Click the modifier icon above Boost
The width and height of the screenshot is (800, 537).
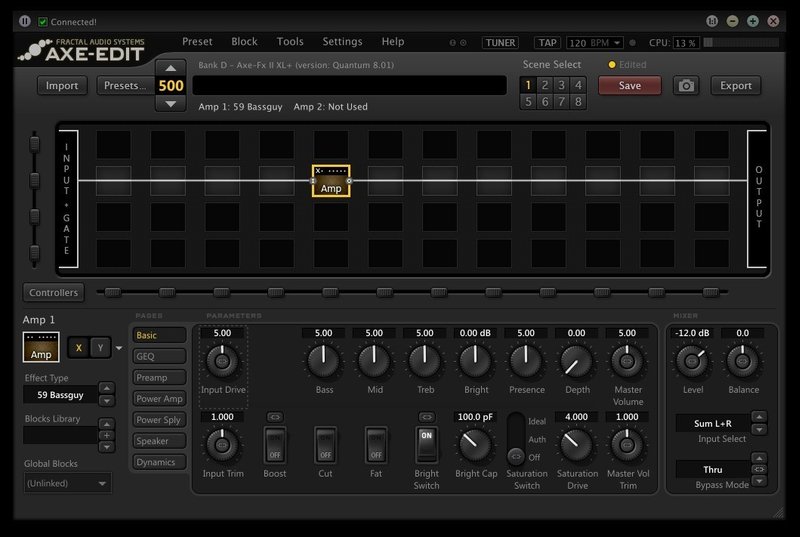pos(274,417)
